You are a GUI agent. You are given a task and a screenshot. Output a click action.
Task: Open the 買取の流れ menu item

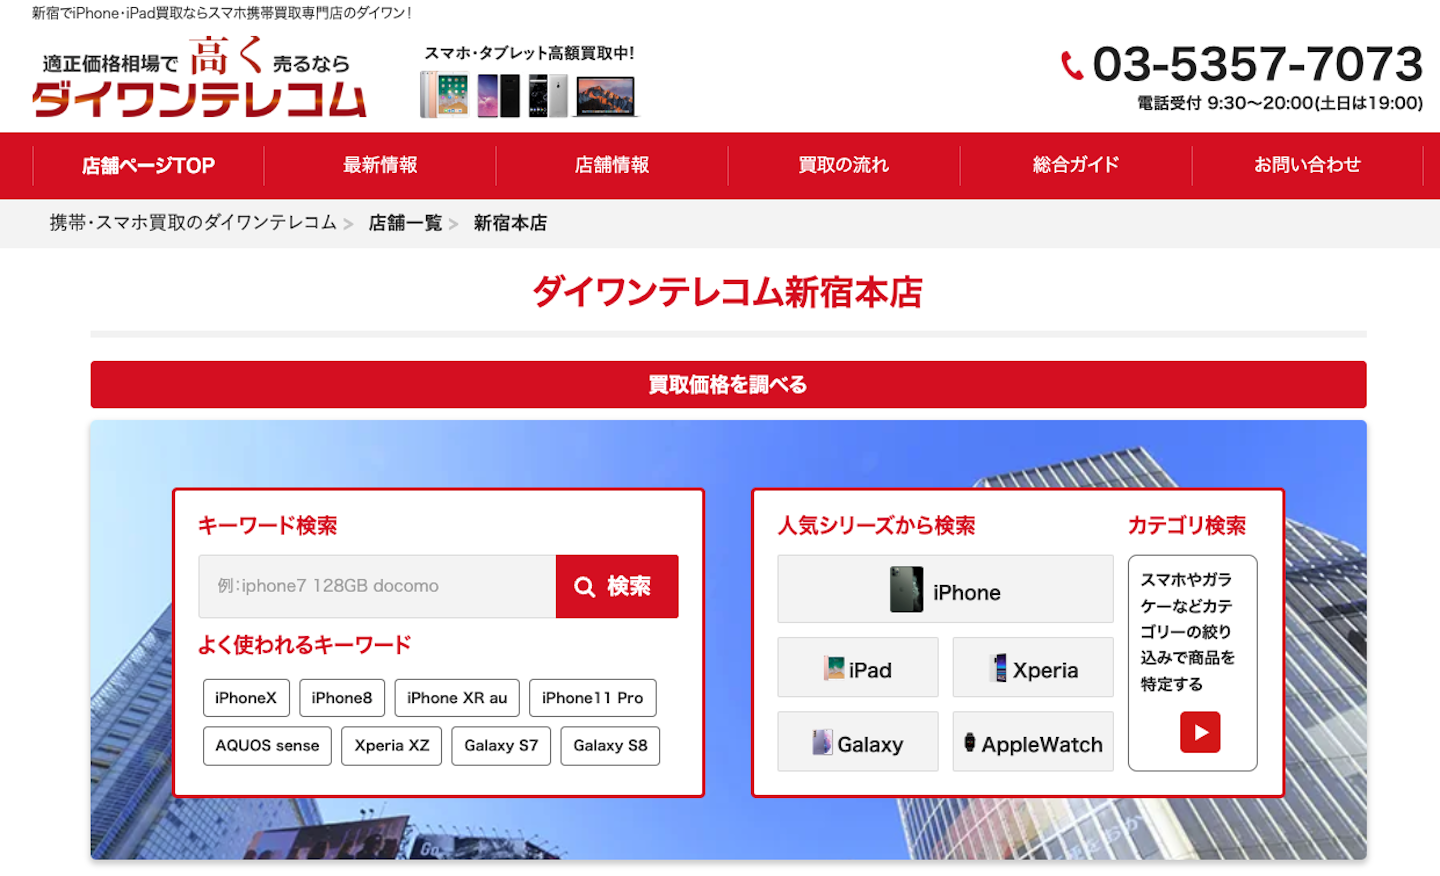click(843, 165)
